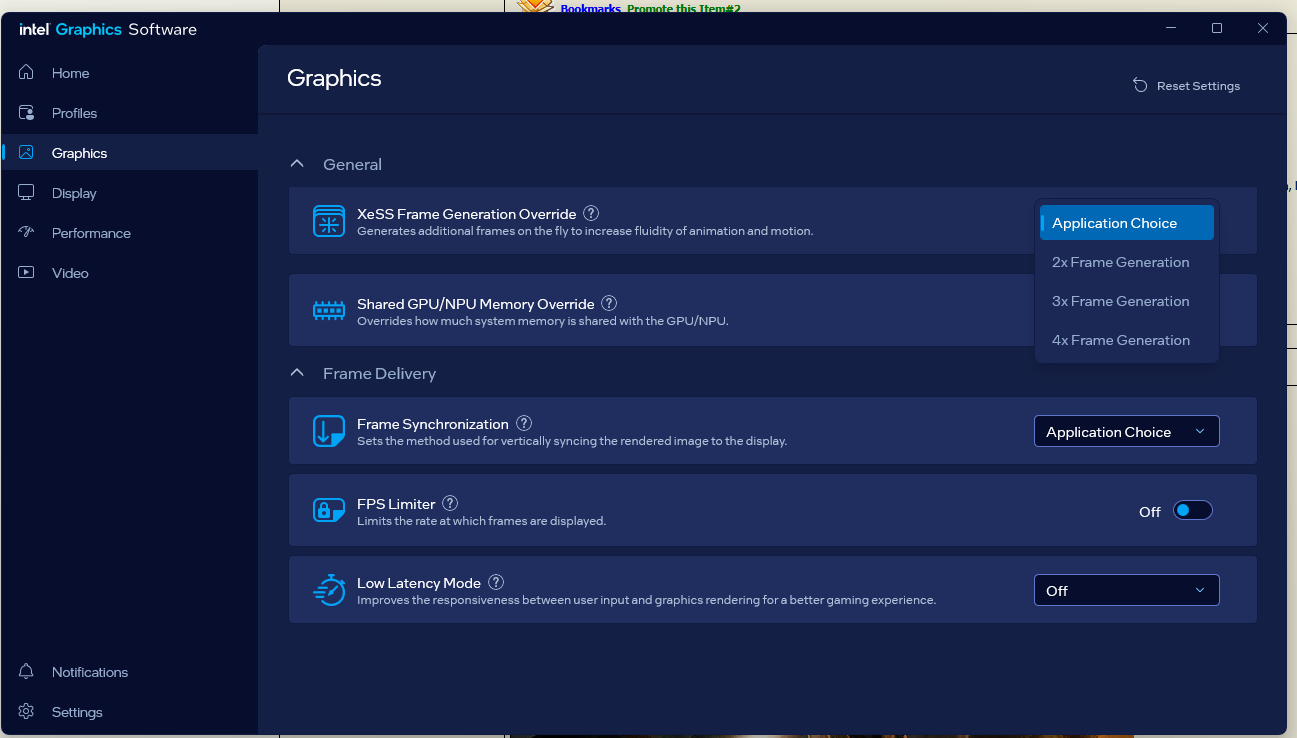1297x738 pixels.
Task: Open Notifications from the sidebar
Action: point(89,672)
